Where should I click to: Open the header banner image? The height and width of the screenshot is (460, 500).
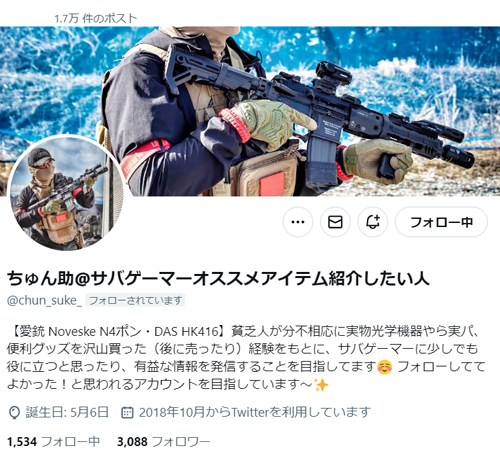point(250,111)
